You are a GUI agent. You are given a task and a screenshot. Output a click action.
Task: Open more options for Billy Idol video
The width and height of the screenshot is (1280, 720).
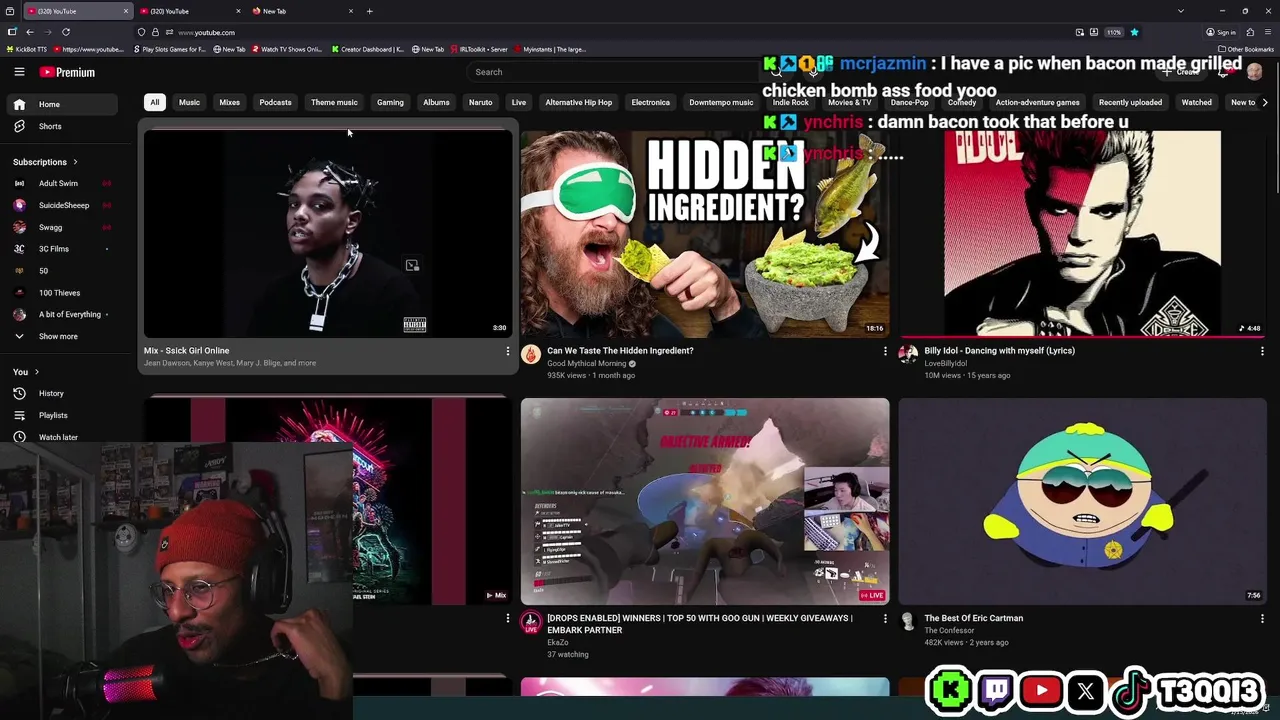click(1261, 351)
